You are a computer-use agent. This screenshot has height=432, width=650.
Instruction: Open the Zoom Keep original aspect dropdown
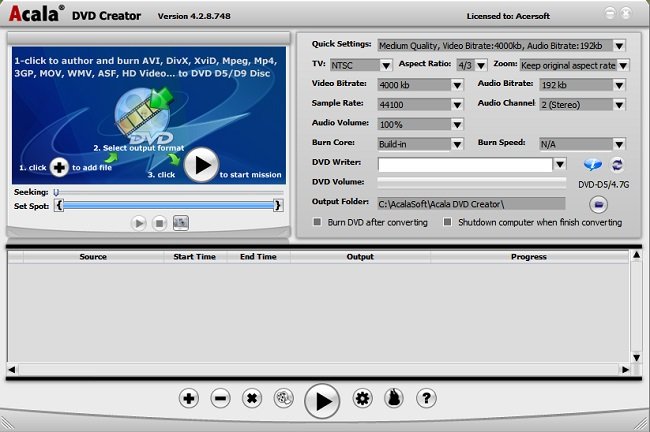(623, 66)
